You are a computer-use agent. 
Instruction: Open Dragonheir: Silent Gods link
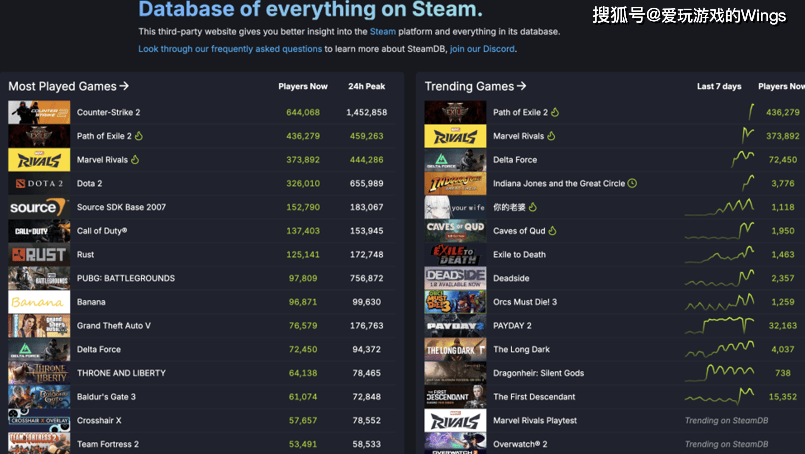[x=539, y=373]
